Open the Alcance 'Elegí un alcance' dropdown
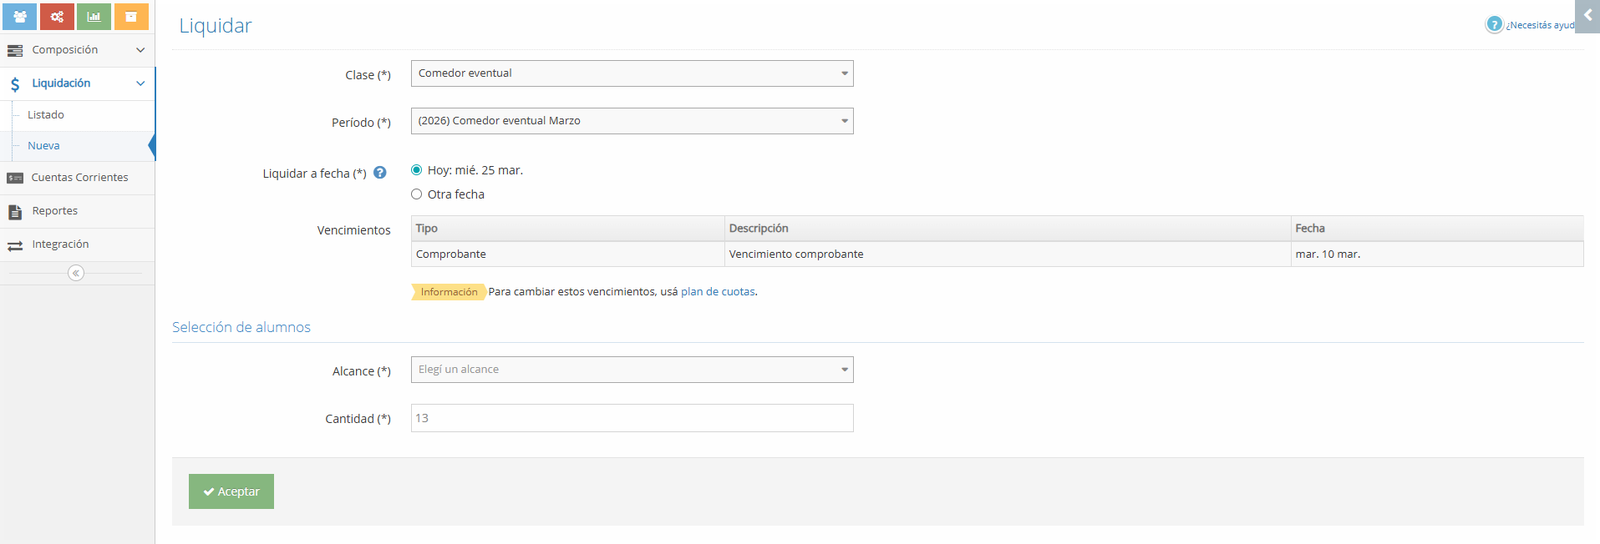The image size is (1600, 544). point(632,370)
